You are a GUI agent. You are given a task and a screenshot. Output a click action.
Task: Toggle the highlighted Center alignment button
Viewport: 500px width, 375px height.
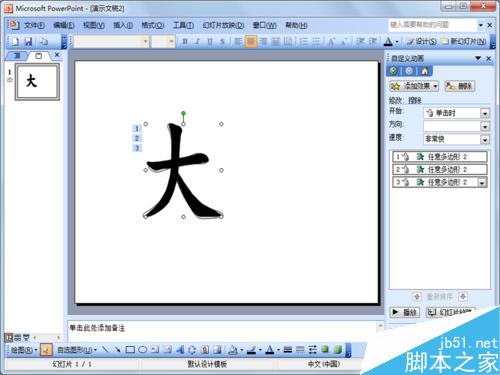click(x=251, y=42)
